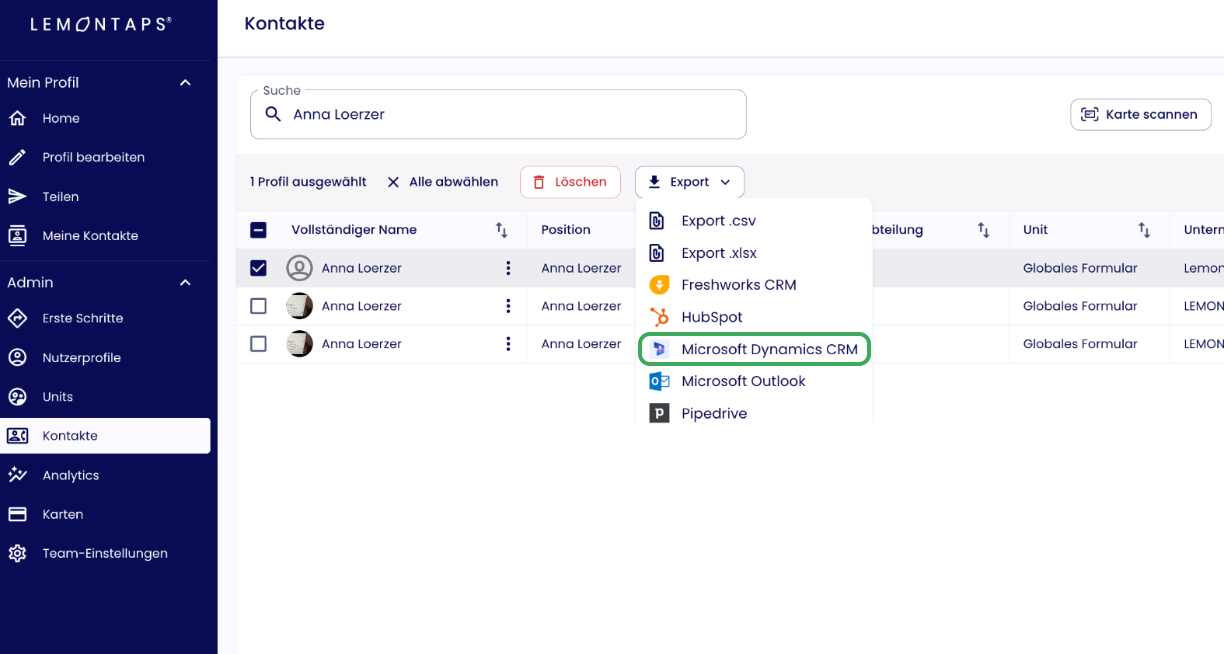Click the Units icon in sidebar
This screenshot has width=1224, height=654.
[x=17, y=397]
